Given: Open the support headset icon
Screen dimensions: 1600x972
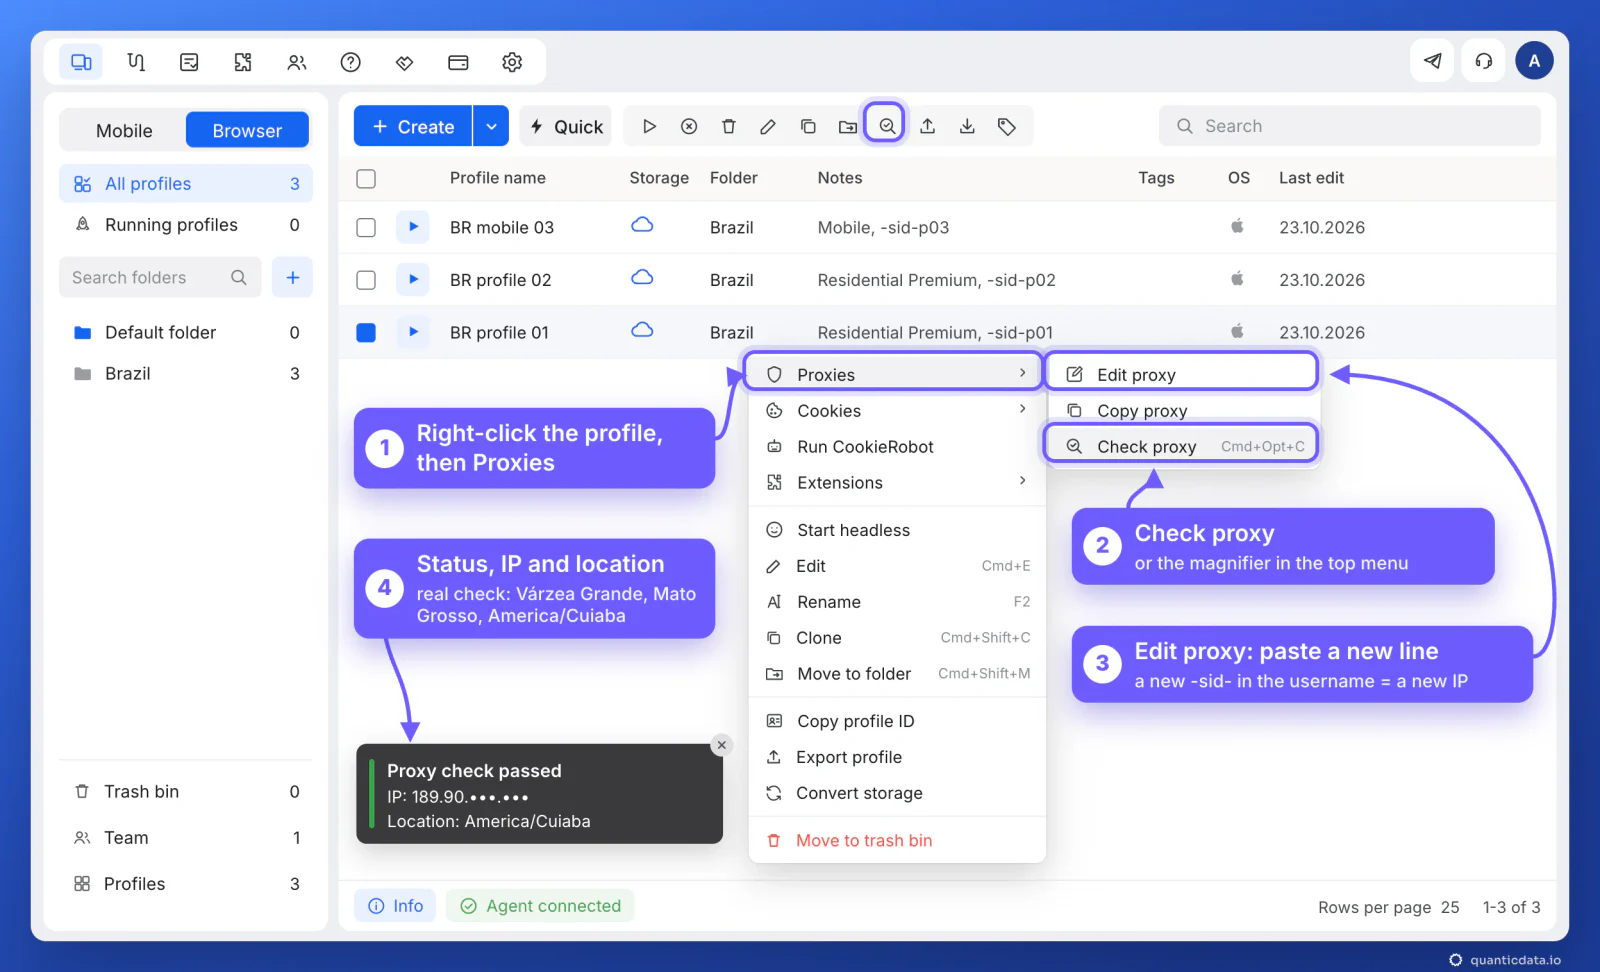Looking at the screenshot, I should (x=1484, y=61).
